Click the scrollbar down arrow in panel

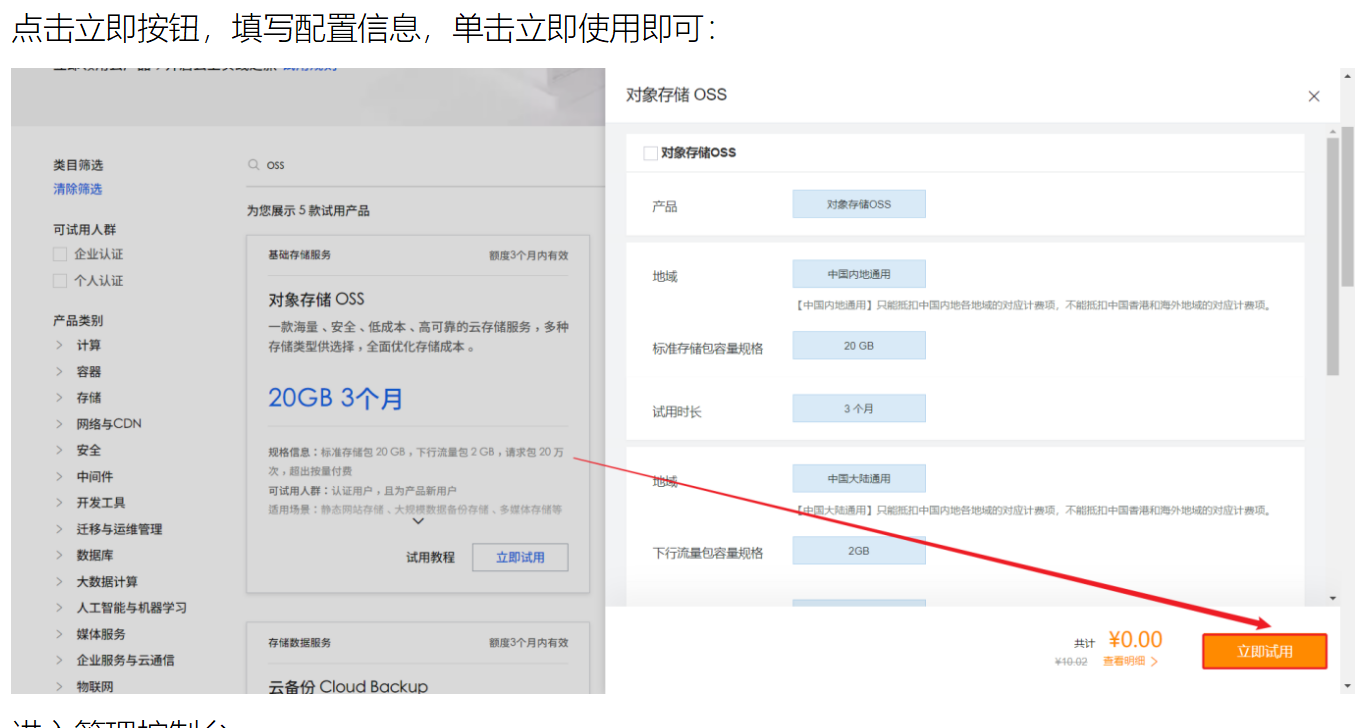pyautogui.click(x=1332, y=598)
